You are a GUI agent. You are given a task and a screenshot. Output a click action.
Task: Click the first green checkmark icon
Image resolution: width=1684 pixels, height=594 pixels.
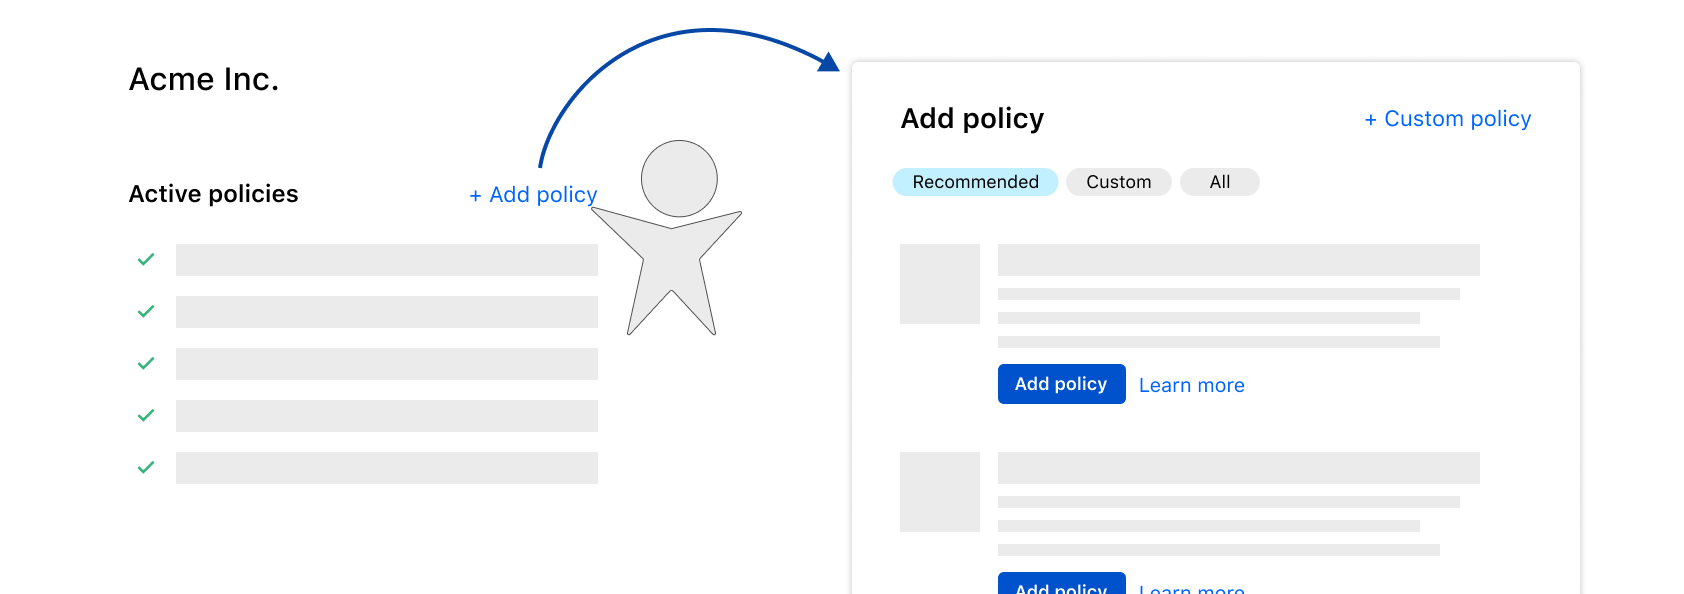coord(146,259)
